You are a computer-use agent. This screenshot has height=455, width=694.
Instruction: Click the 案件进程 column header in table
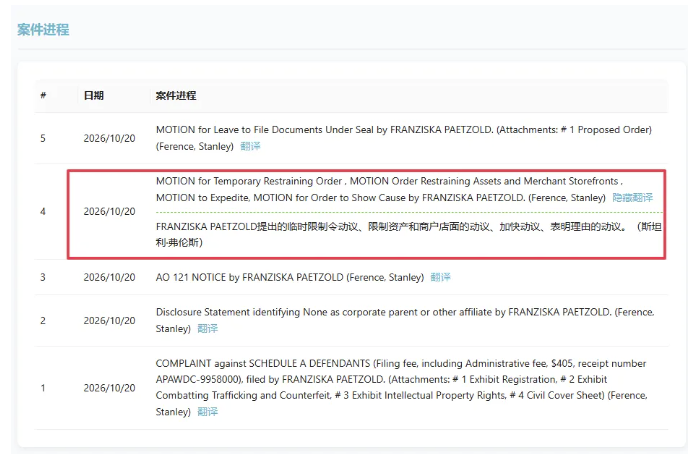point(176,96)
